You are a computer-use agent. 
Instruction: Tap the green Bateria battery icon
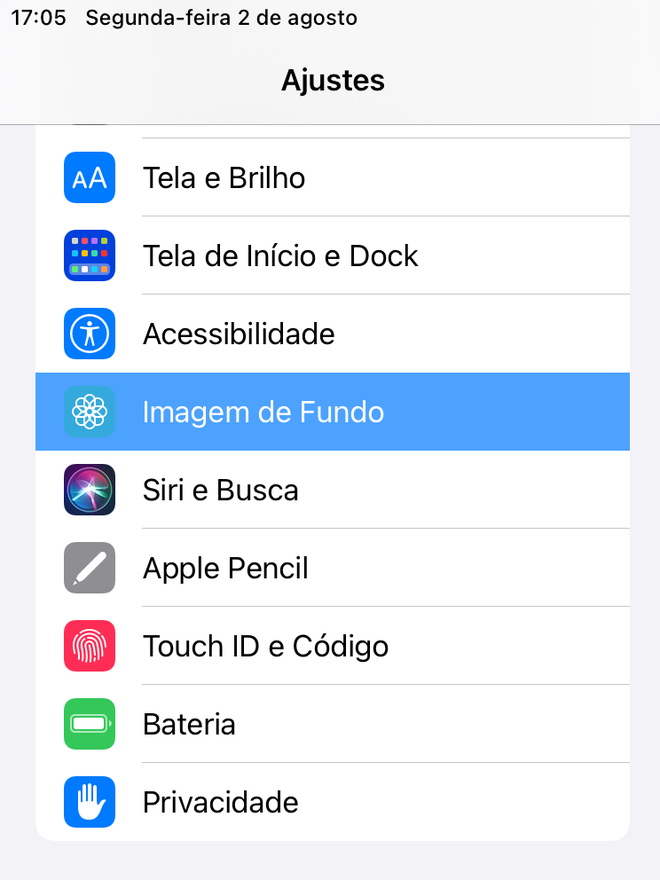(89, 723)
